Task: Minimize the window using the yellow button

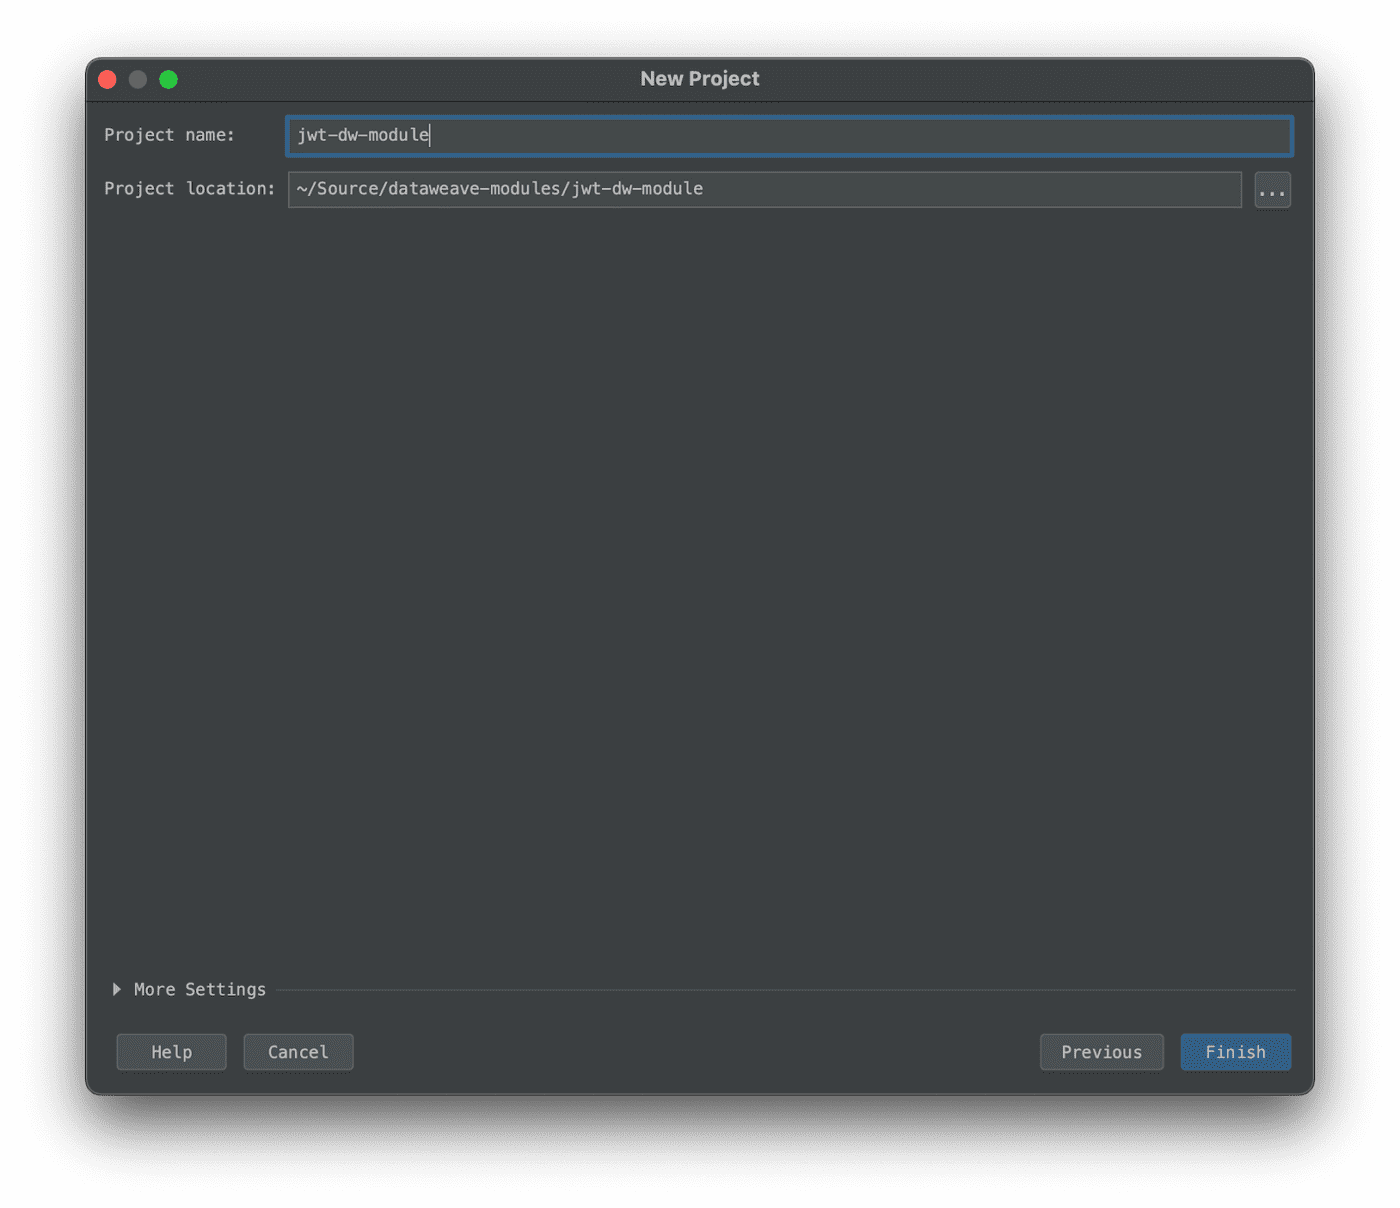Action: coord(138,79)
